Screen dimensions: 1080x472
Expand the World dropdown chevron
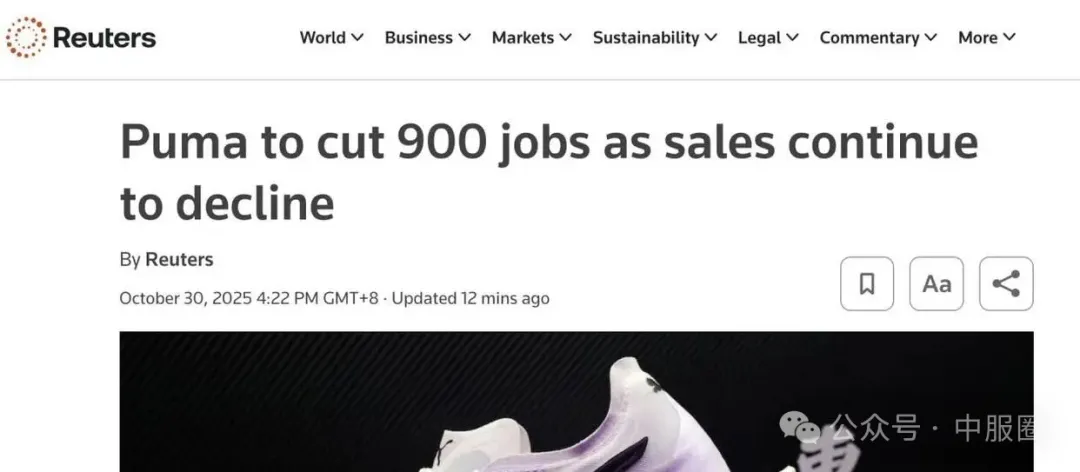[x=359, y=37]
